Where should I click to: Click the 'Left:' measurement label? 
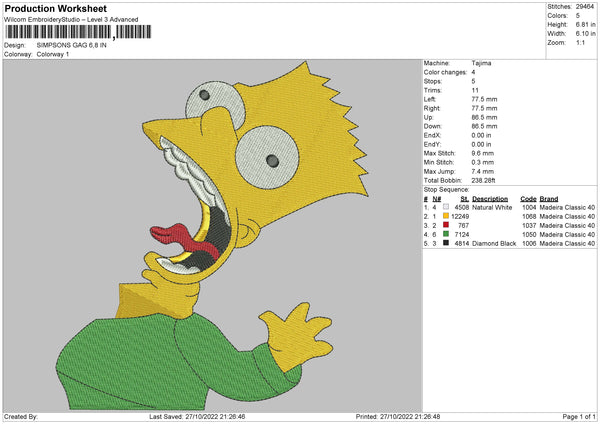click(429, 99)
